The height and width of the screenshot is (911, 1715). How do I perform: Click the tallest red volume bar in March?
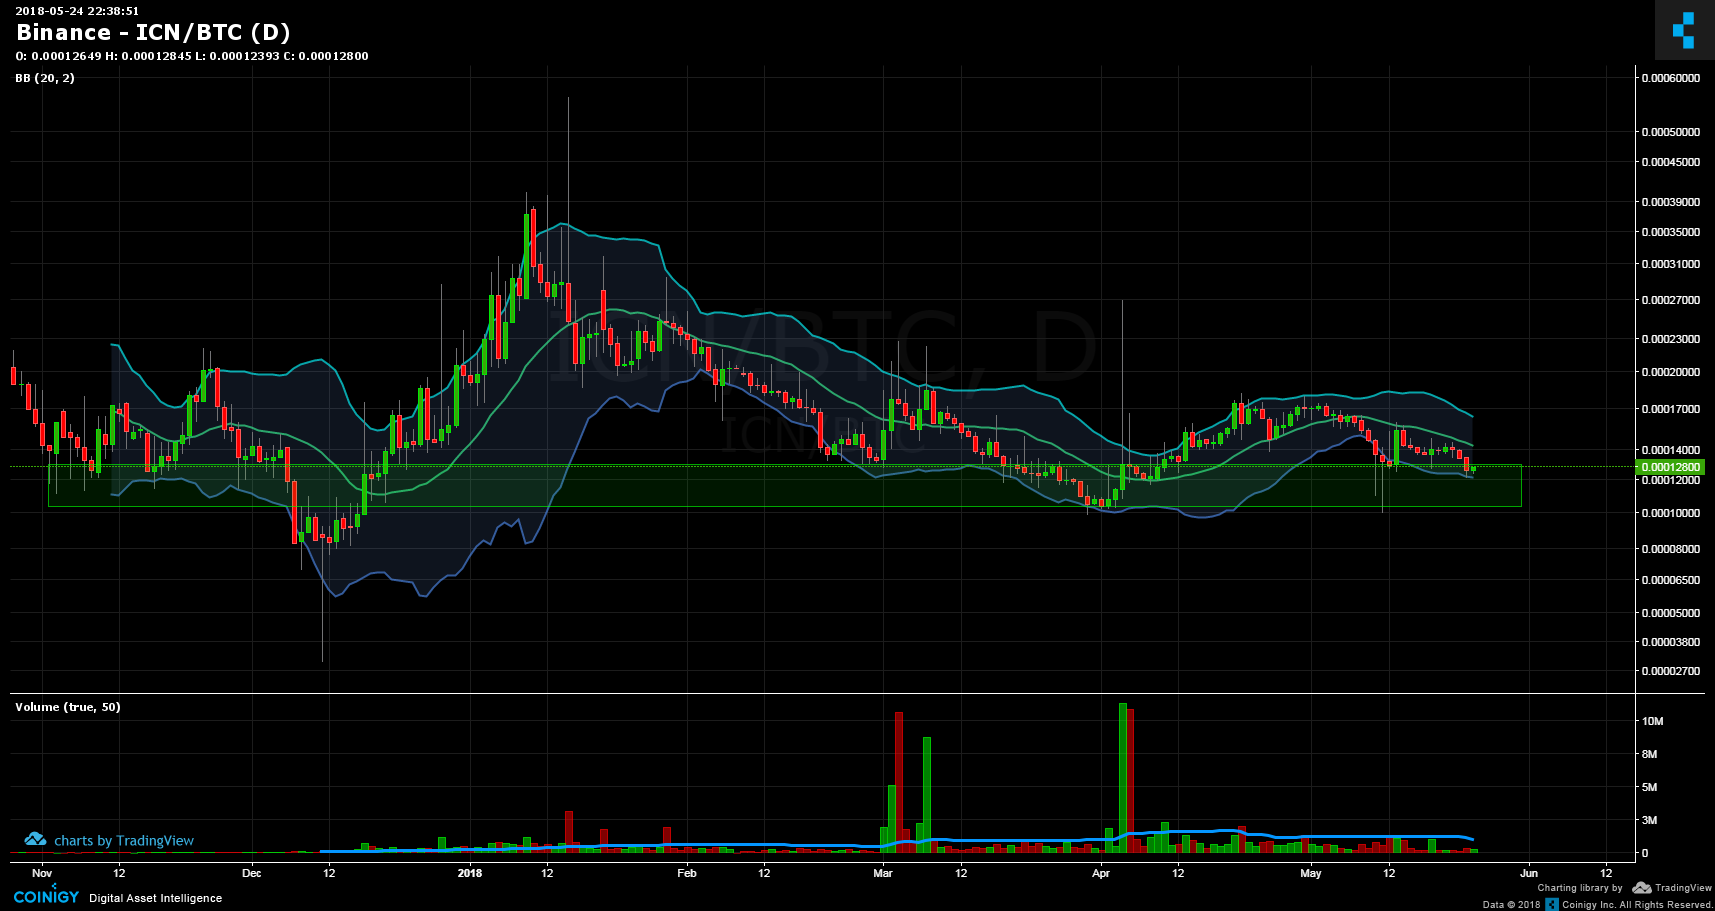coord(899,782)
